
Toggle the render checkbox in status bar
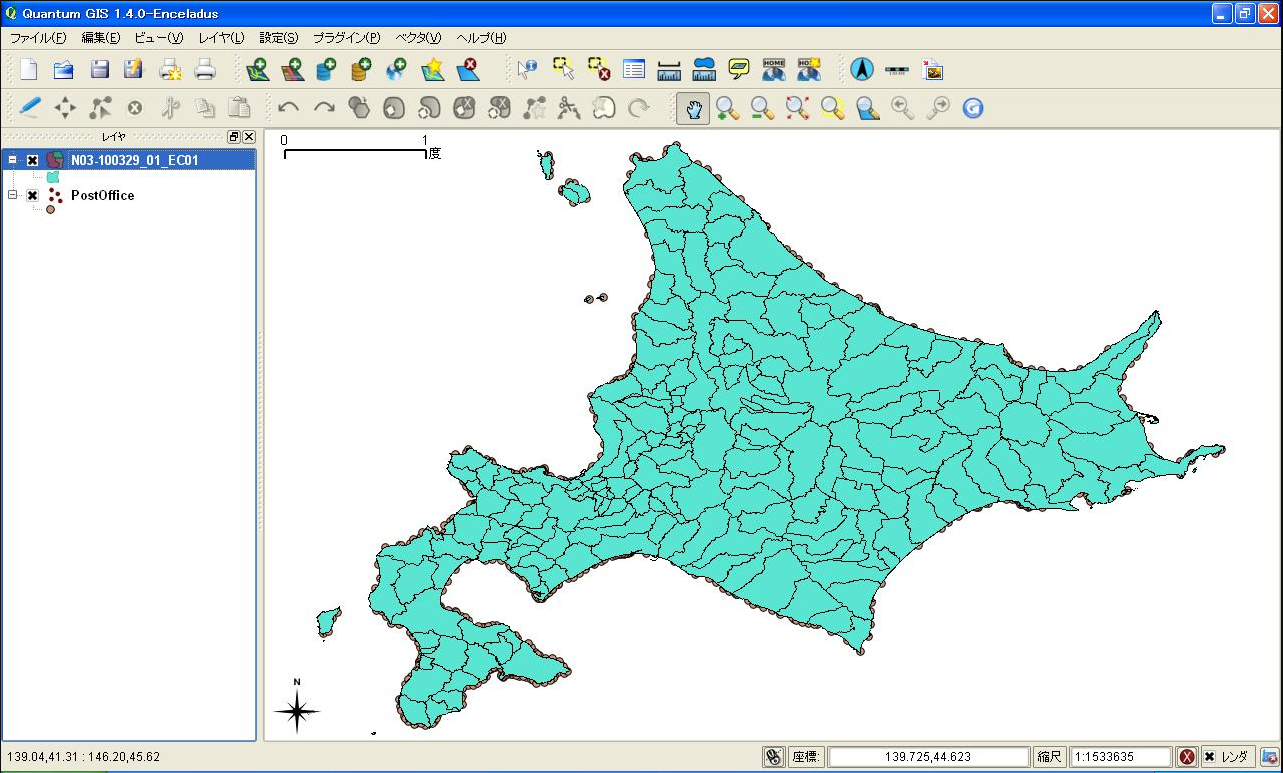(1209, 757)
